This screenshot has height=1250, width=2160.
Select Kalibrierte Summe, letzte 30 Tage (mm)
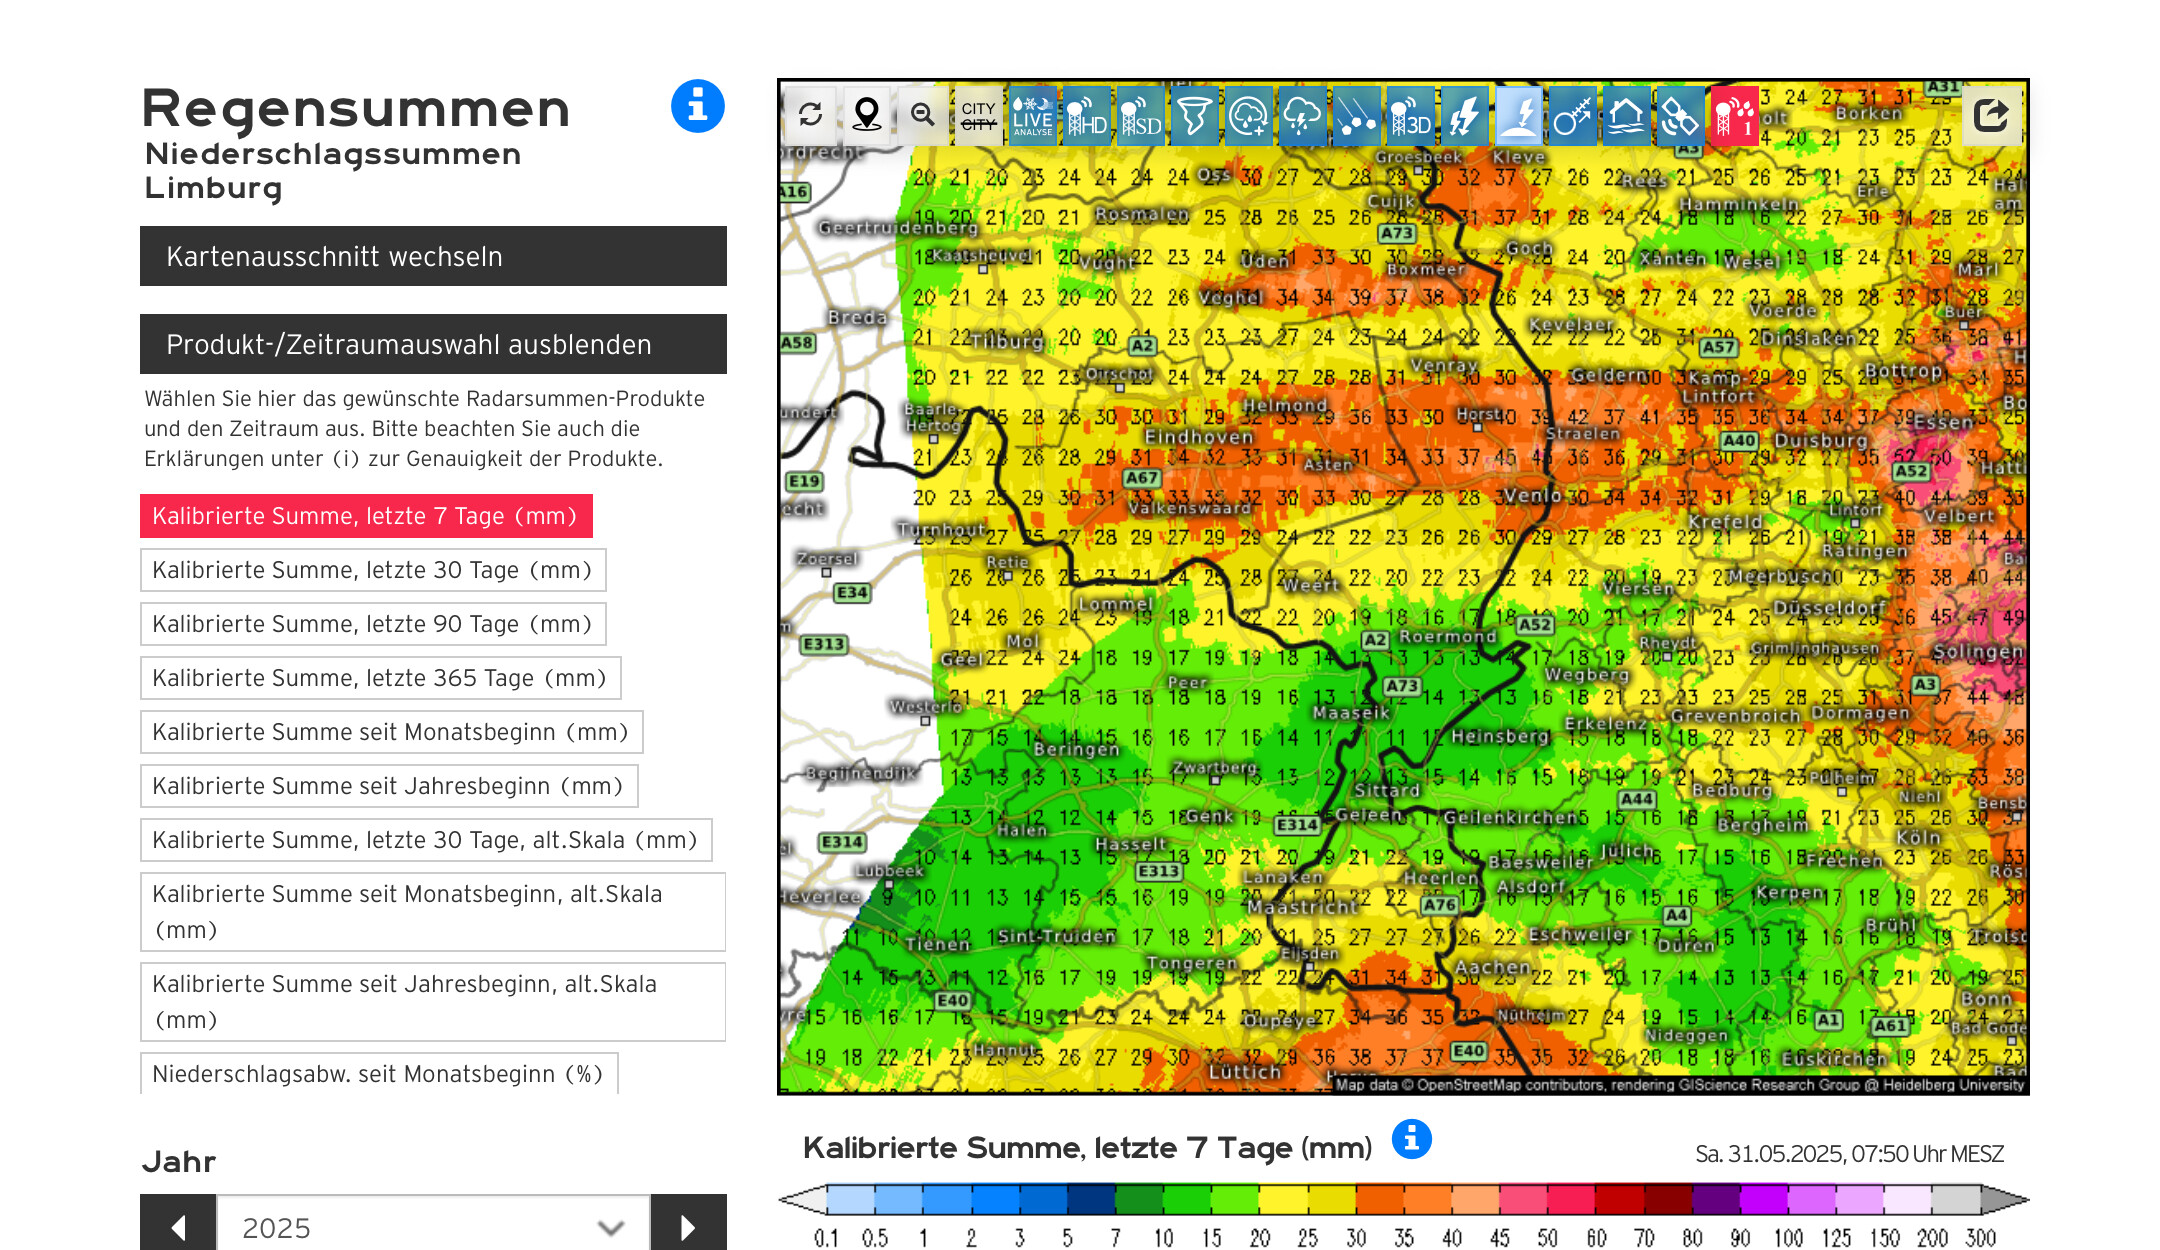pos(372,570)
